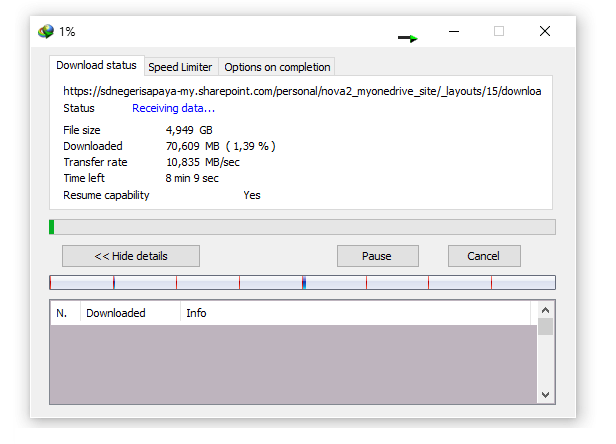Close the download progress window

[x=545, y=31]
